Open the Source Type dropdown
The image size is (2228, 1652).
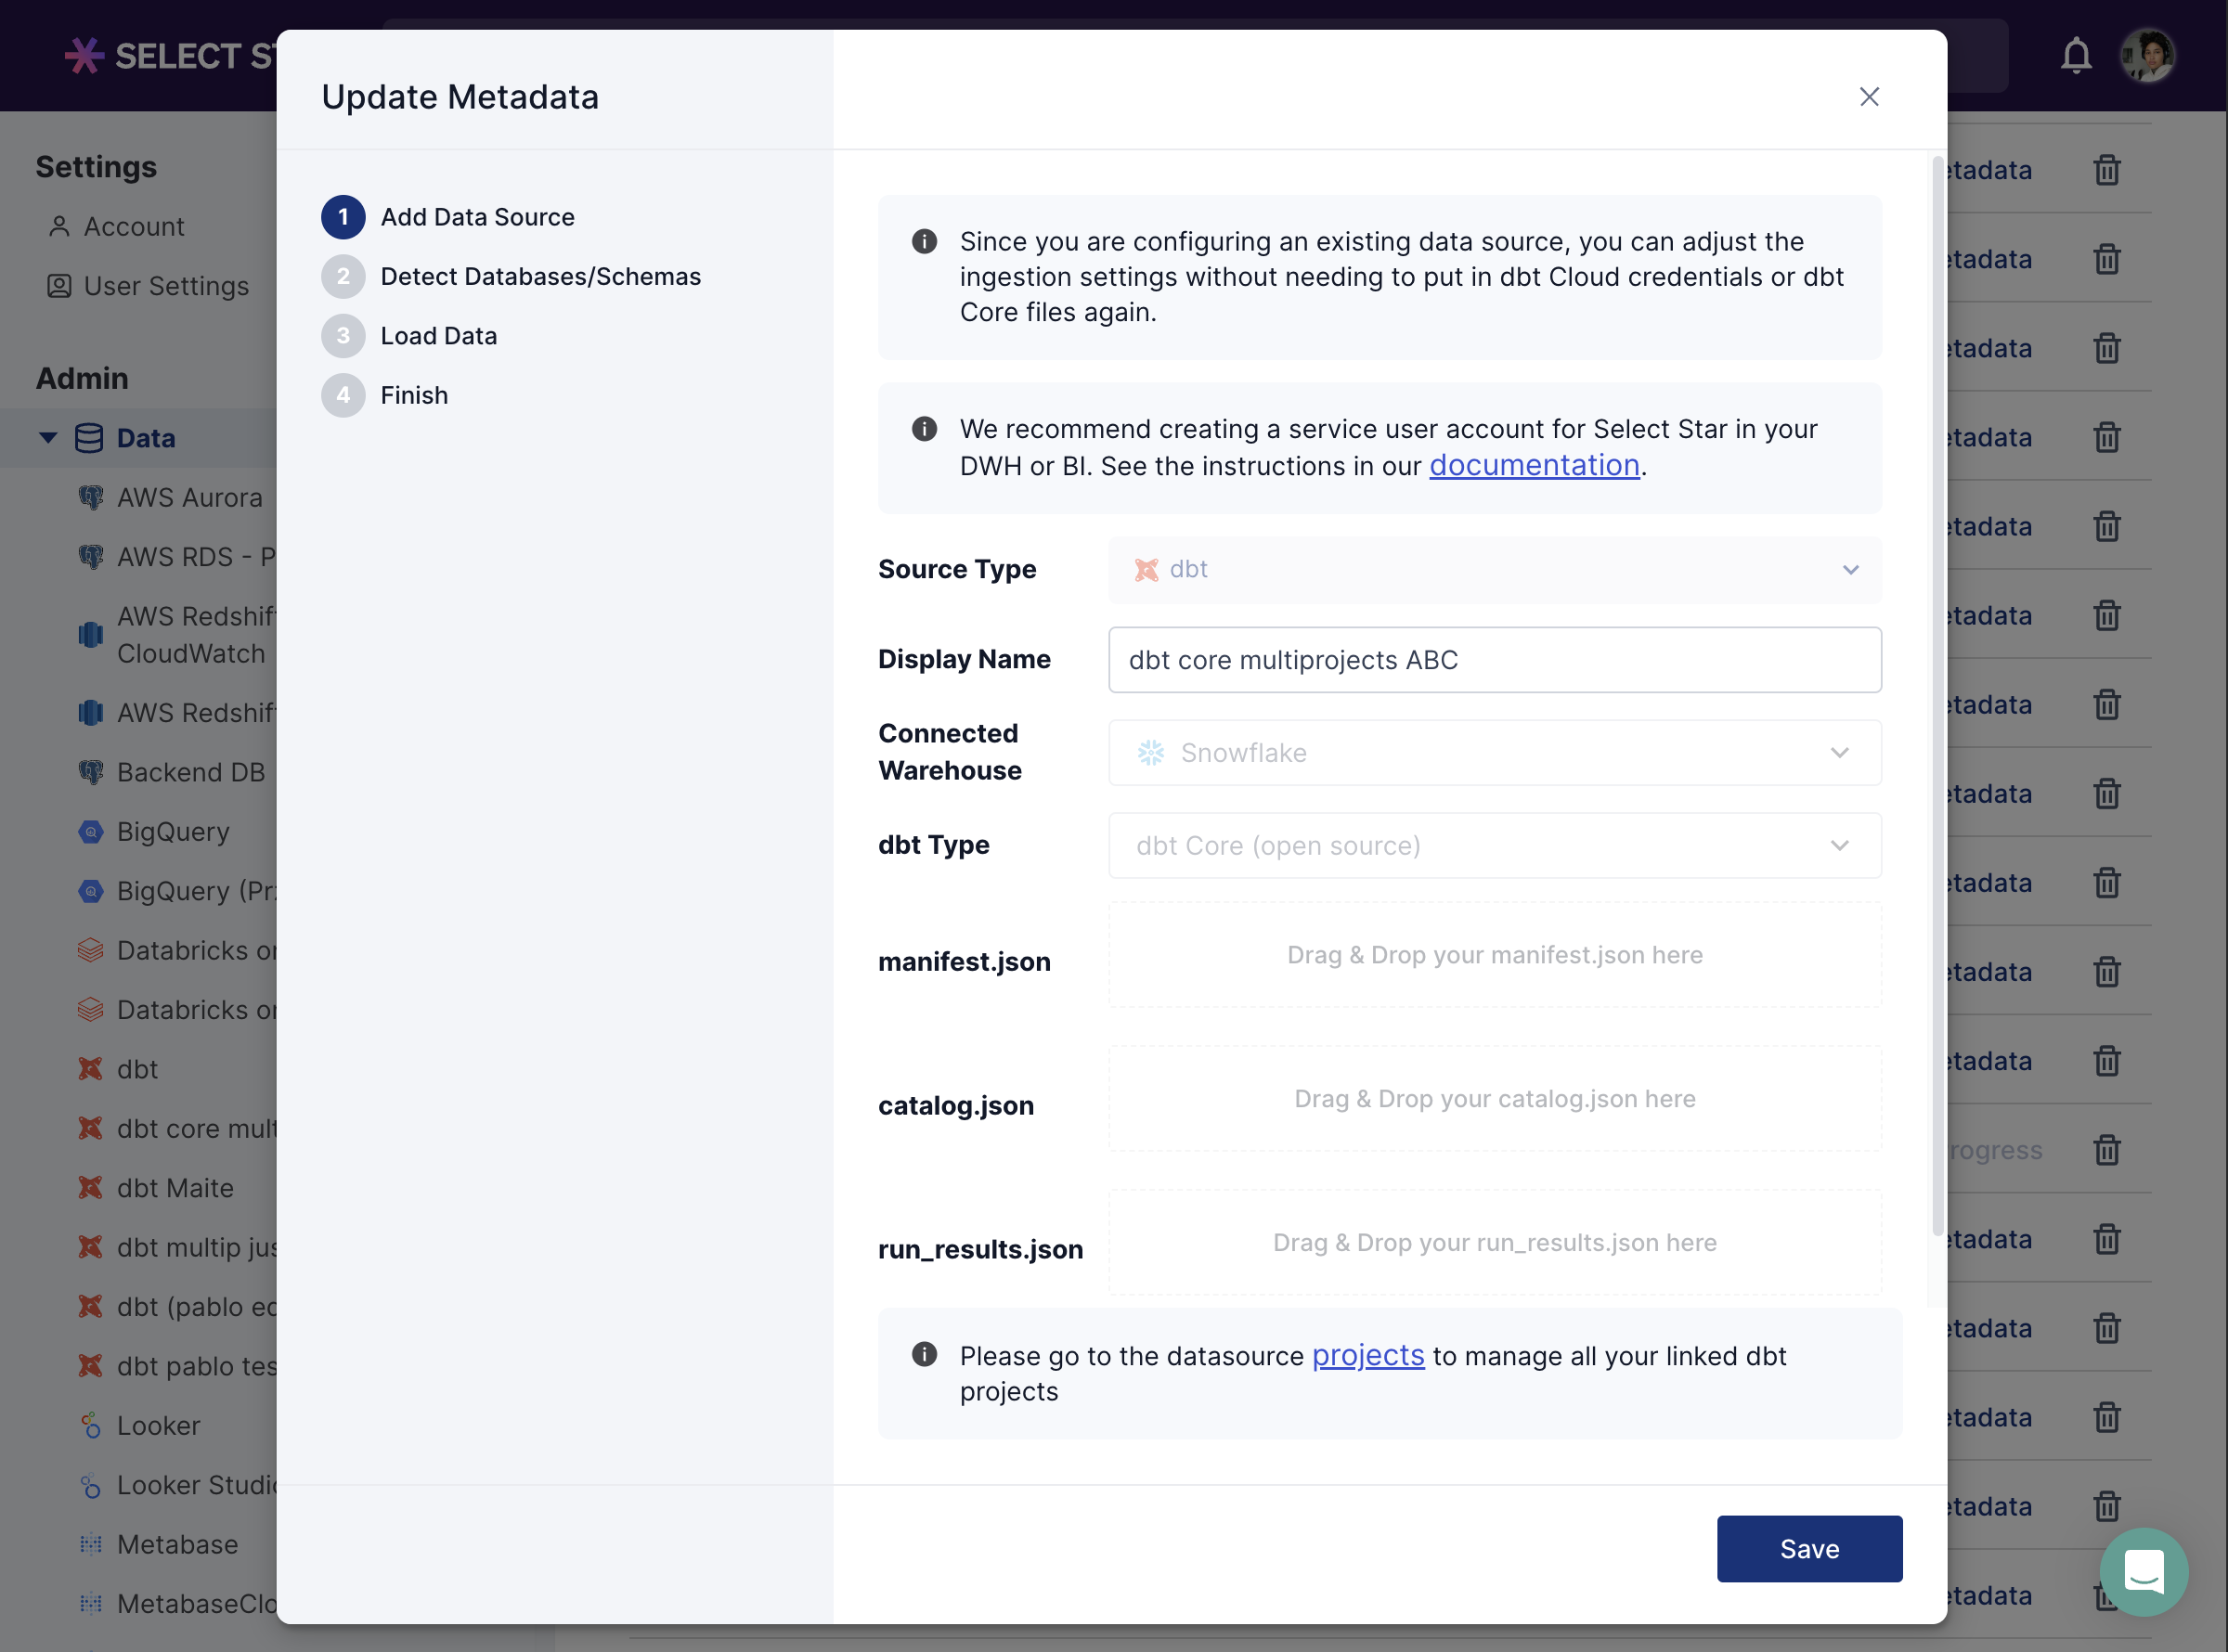(x=1494, y=570)
